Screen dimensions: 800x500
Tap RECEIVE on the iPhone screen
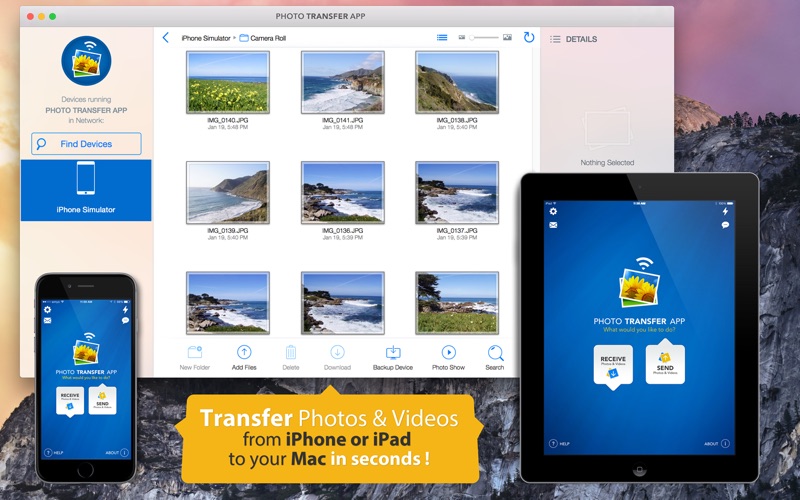tap(70, 399)
